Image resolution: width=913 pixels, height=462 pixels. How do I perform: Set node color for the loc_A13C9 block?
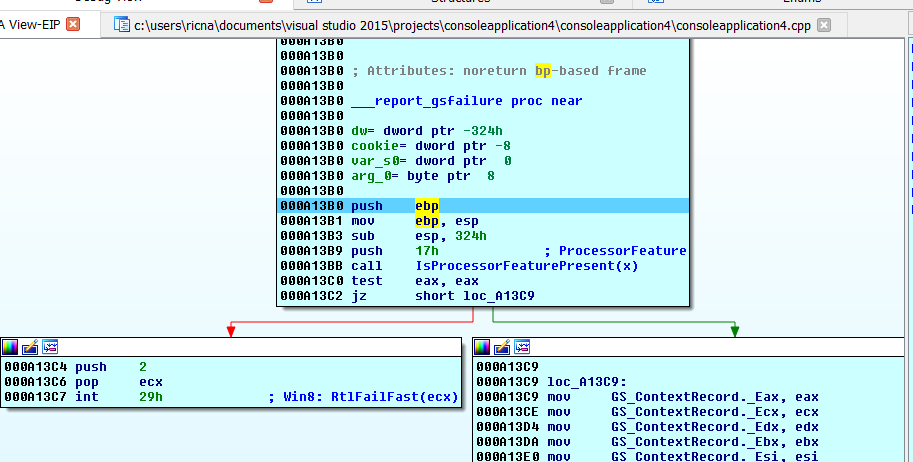pyautogui.click(x=483, y=347)
